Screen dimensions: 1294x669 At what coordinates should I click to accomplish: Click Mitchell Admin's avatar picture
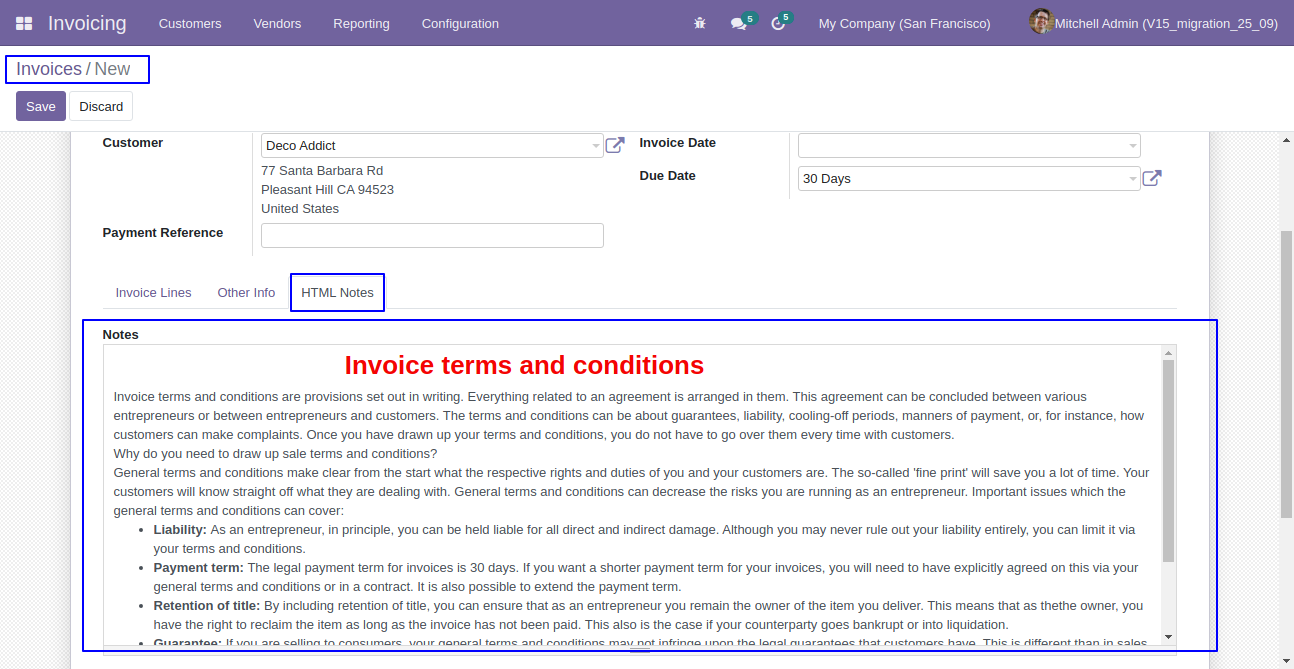pyautogui.click(x=1041, y=21)
